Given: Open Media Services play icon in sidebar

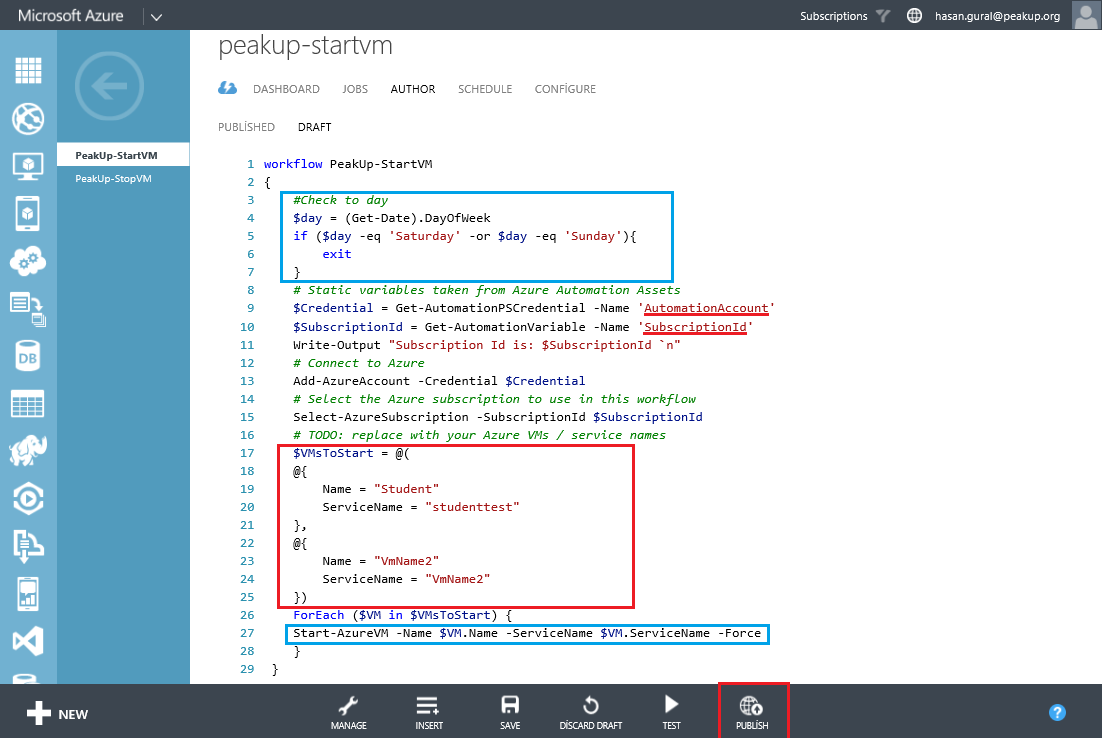Looking at the screenshot, I should pos(28,496).
